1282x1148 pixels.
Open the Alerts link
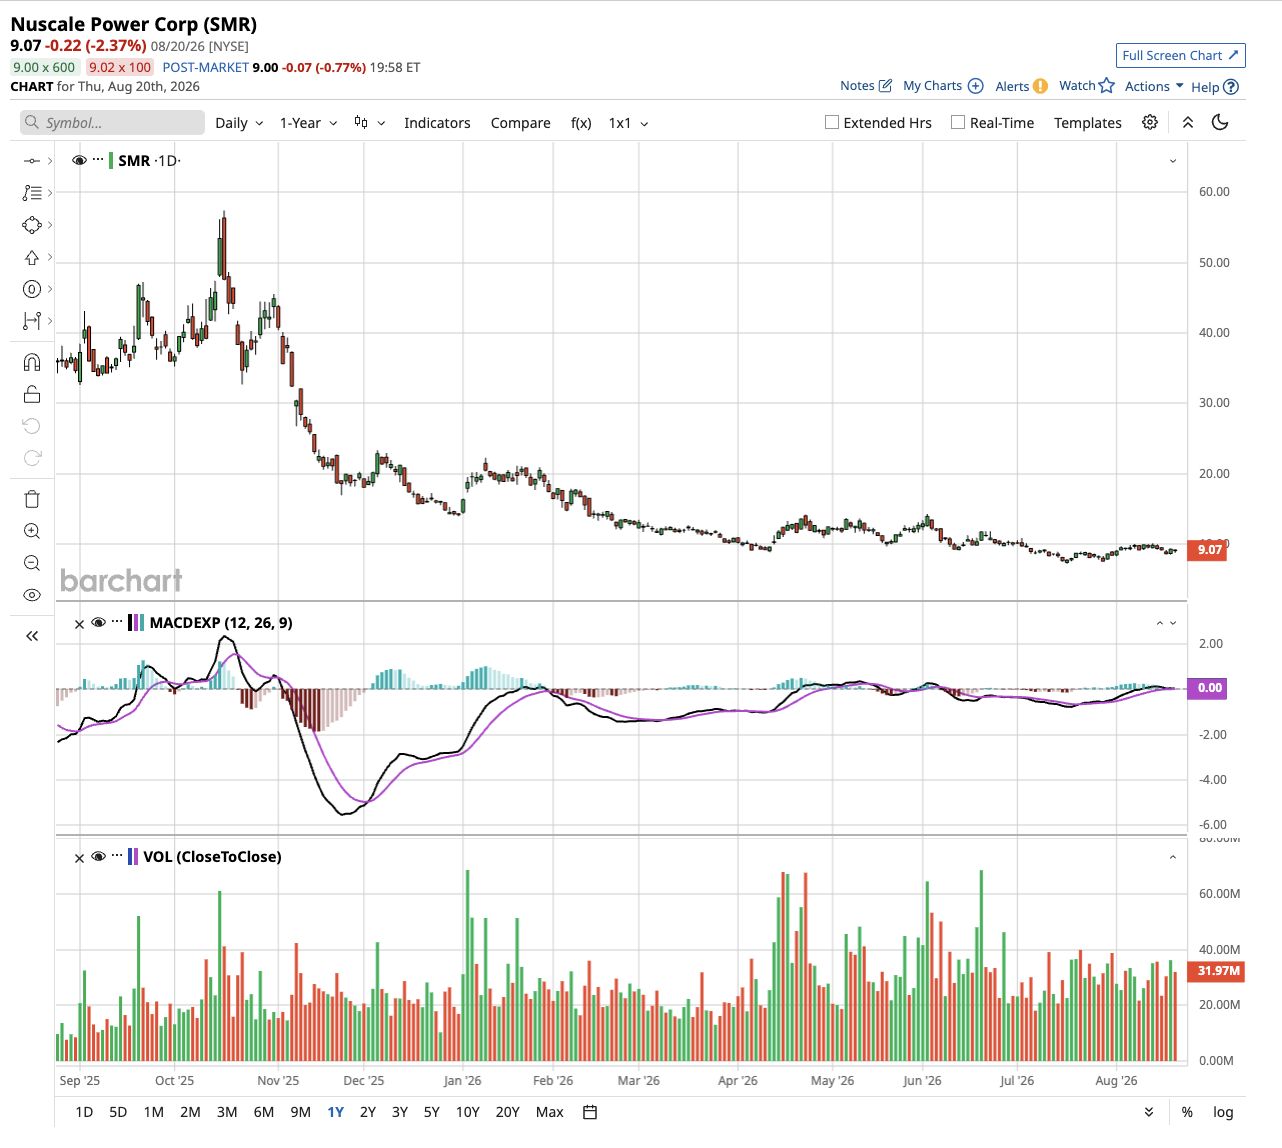(x=1021, y=86)
